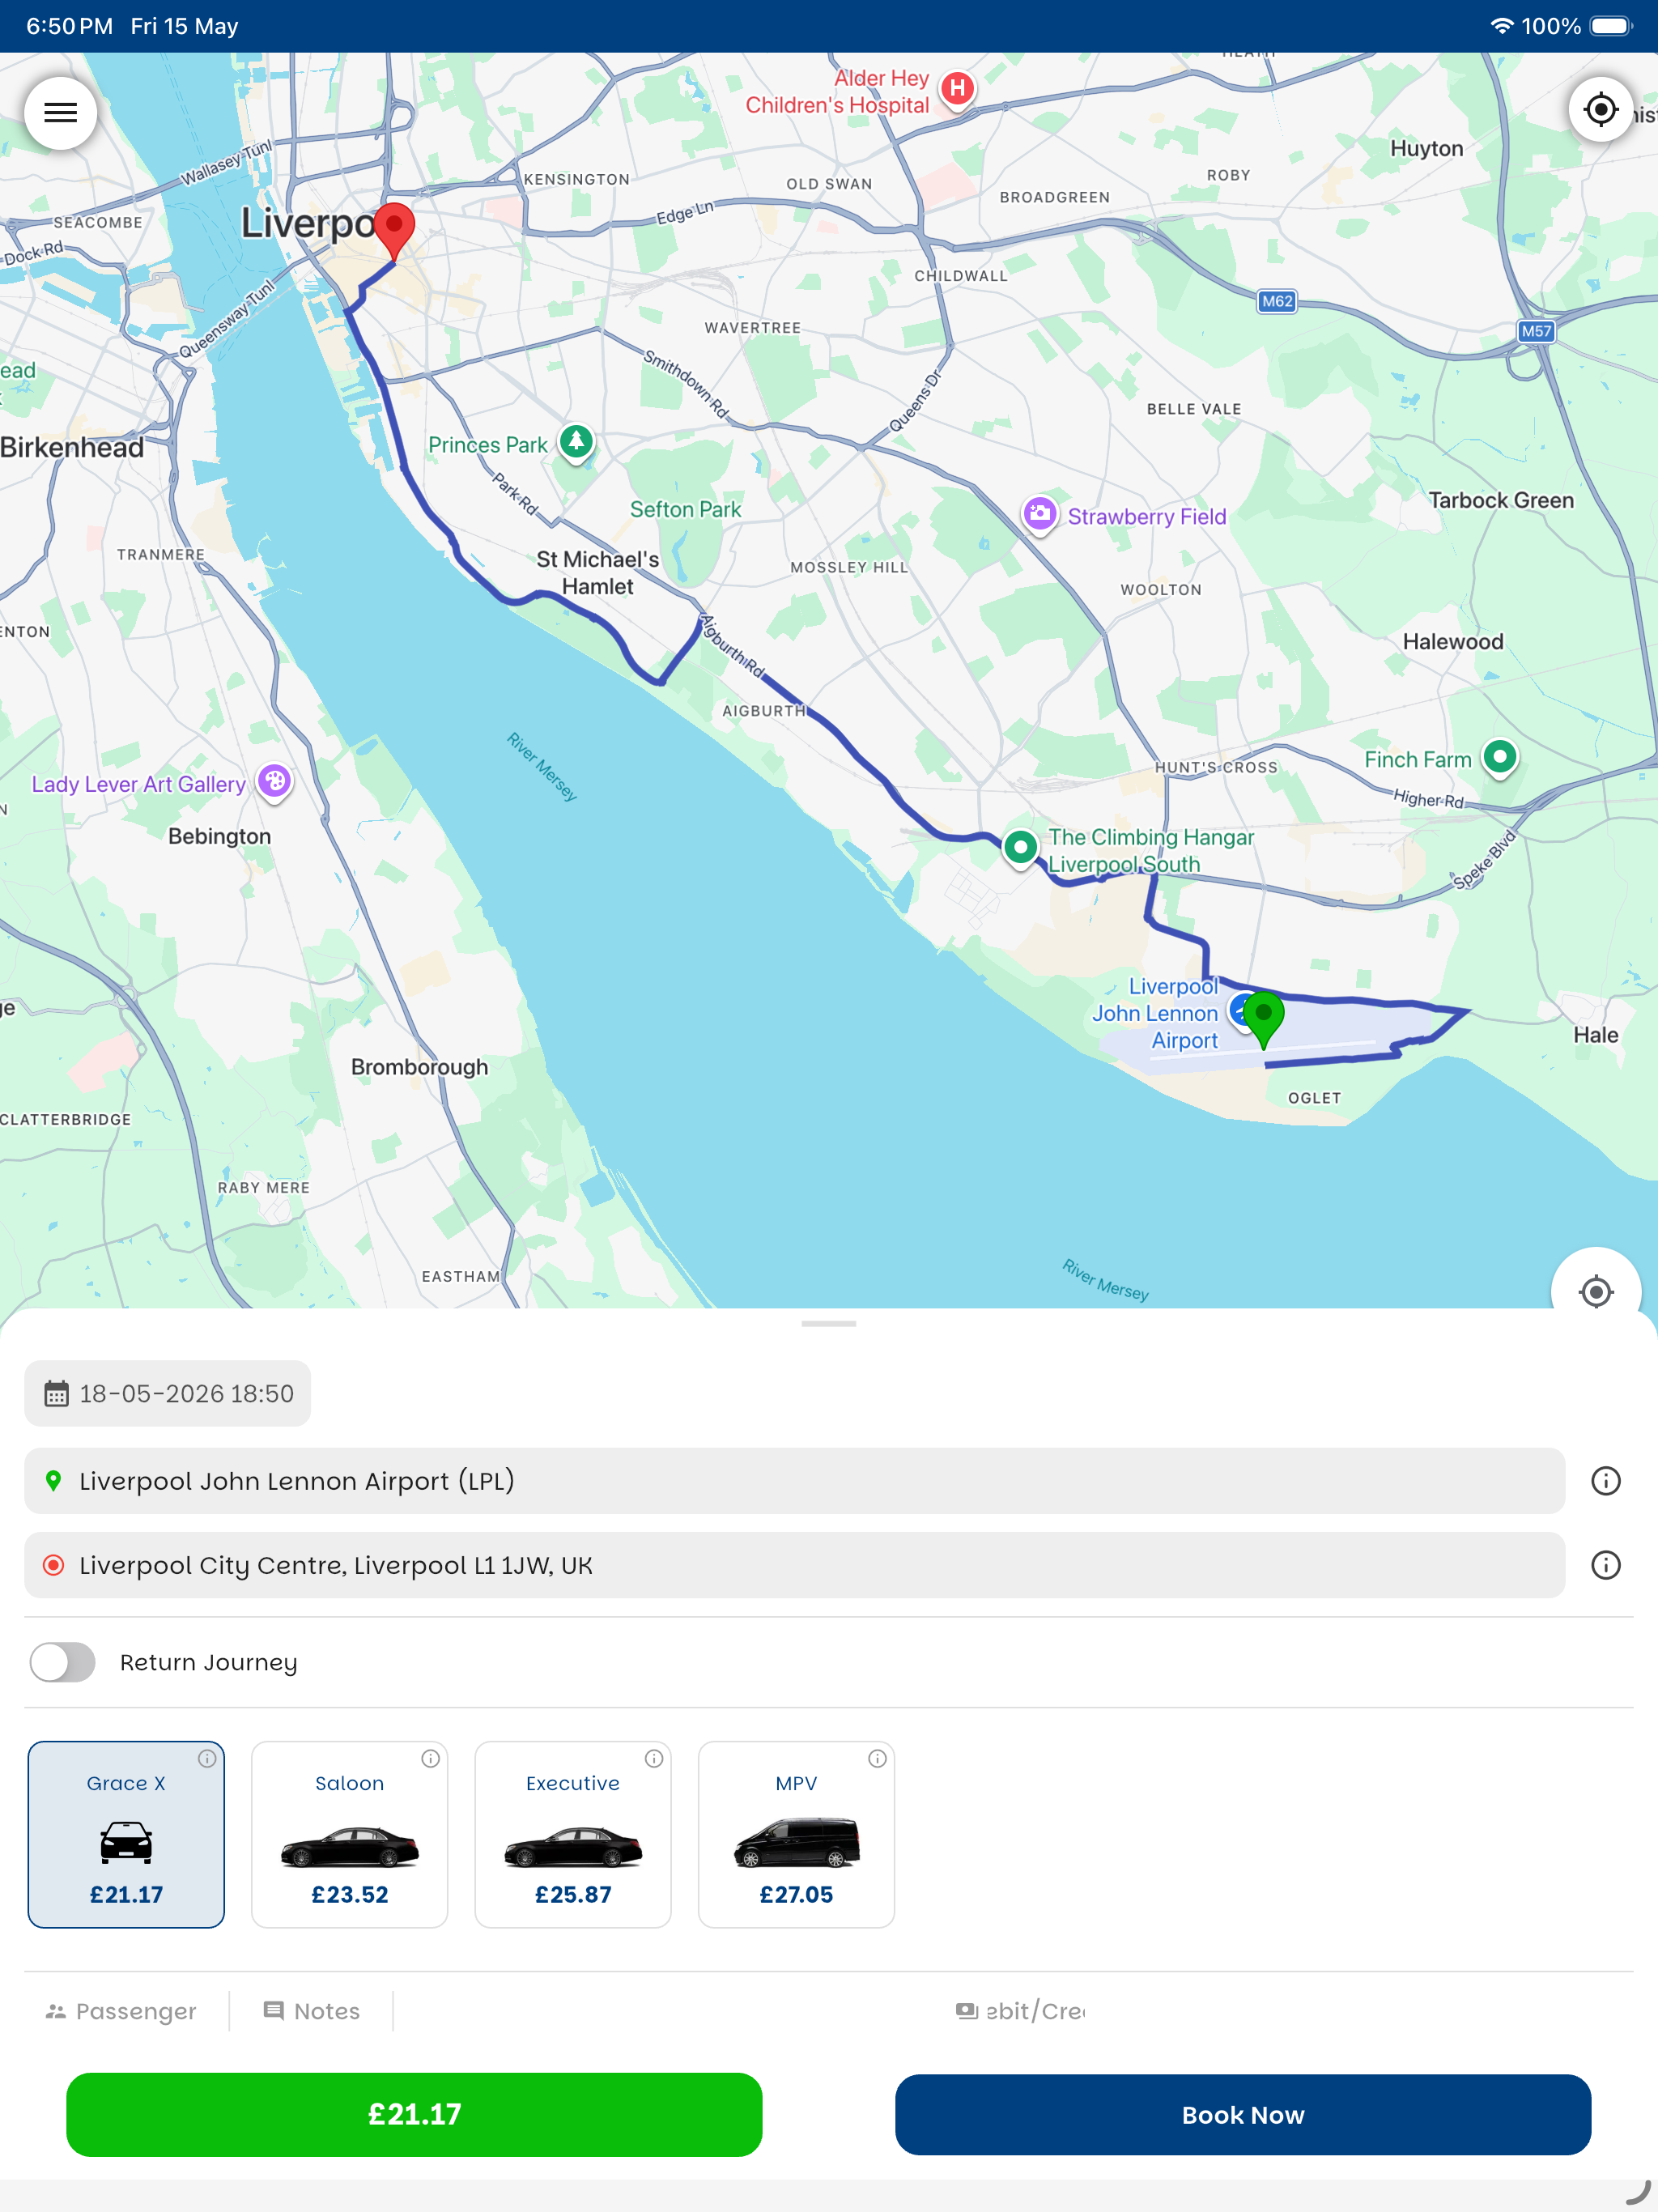This screenshot has height=2212, width=1658.
Task: Tap the Princes Park tree marker
Action: point(576,441)
